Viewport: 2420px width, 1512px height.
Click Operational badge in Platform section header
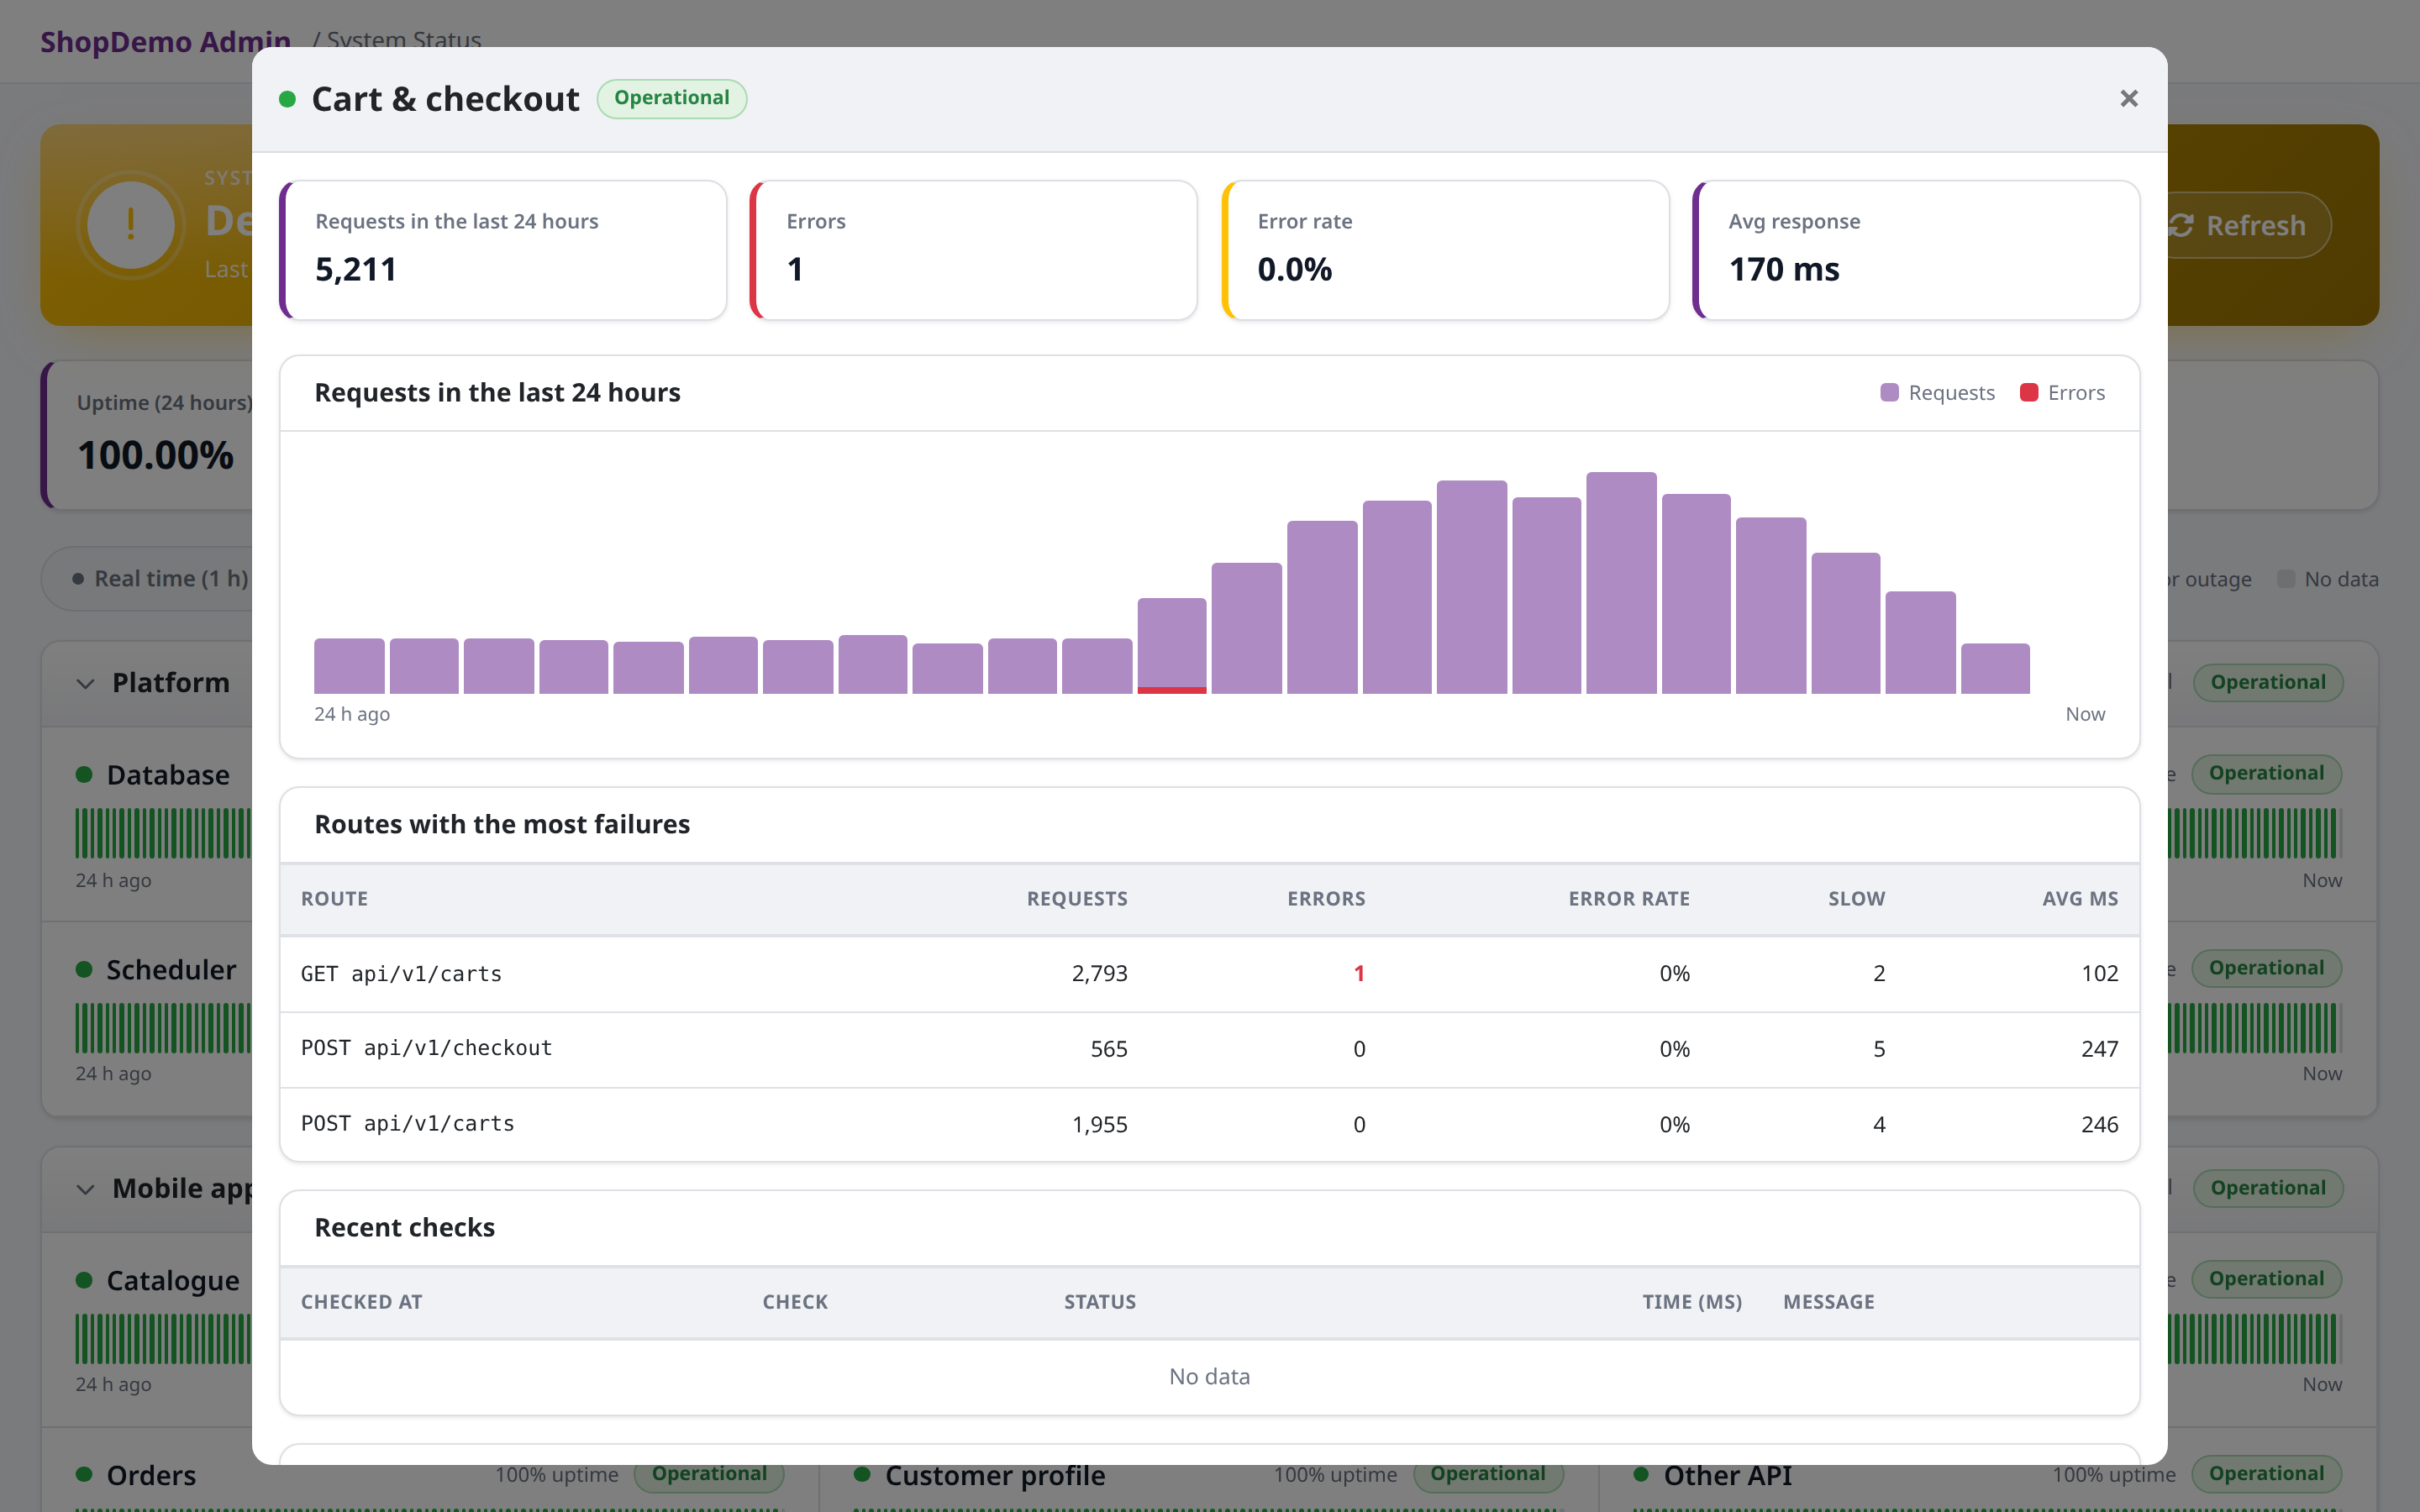2267,683
